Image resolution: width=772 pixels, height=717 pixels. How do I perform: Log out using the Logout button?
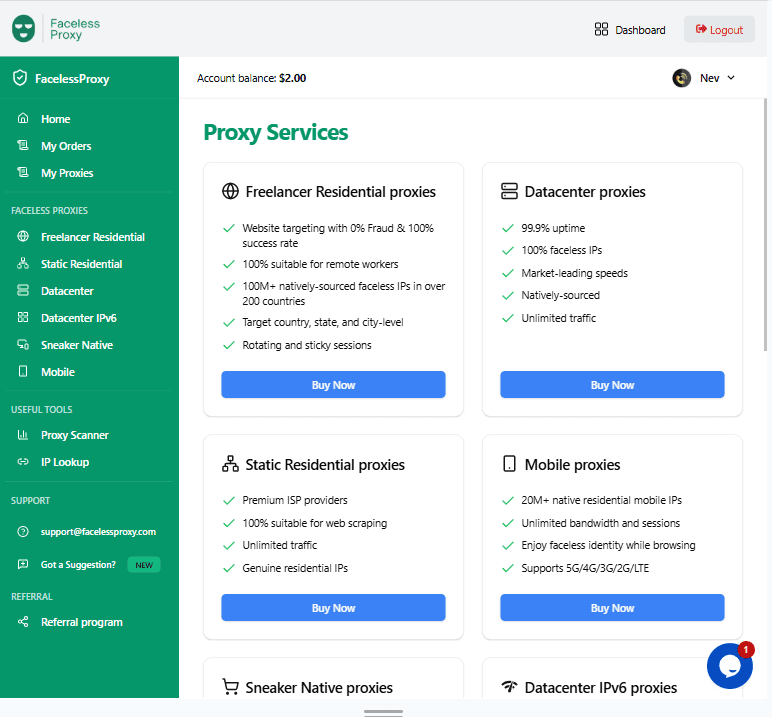point(719,29)
